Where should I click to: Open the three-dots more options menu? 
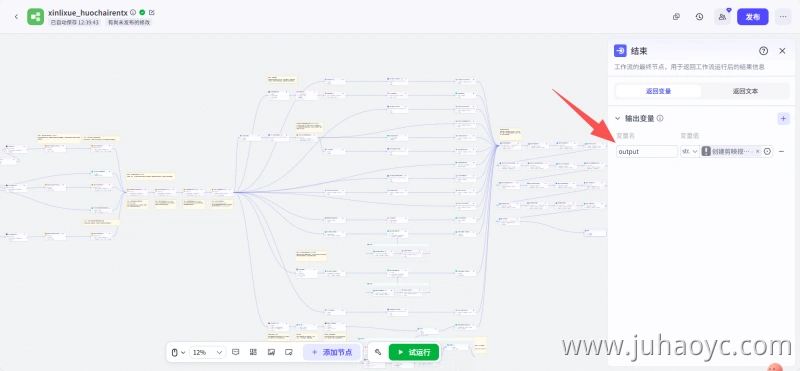coord(783,16)
